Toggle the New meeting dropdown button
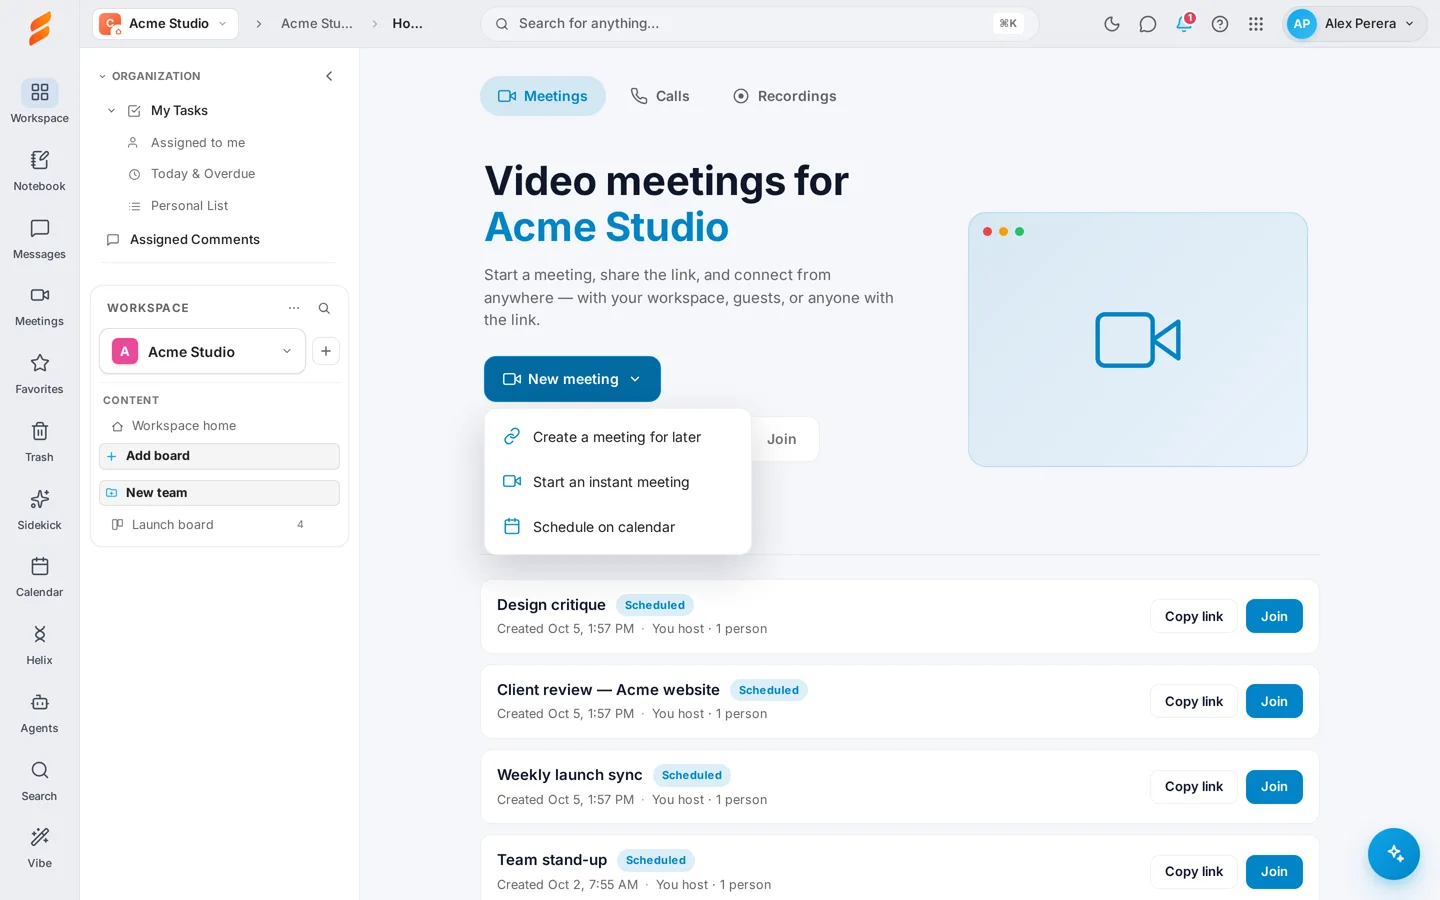This screenshot has width=1440, height=900. coord(572,379)
